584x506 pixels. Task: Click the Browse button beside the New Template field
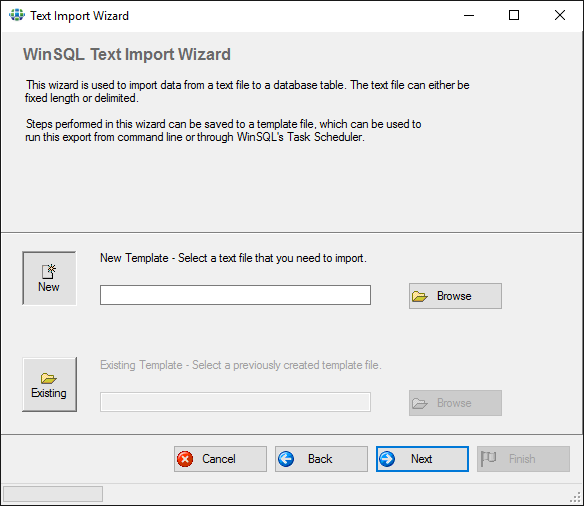pos(455,296)
